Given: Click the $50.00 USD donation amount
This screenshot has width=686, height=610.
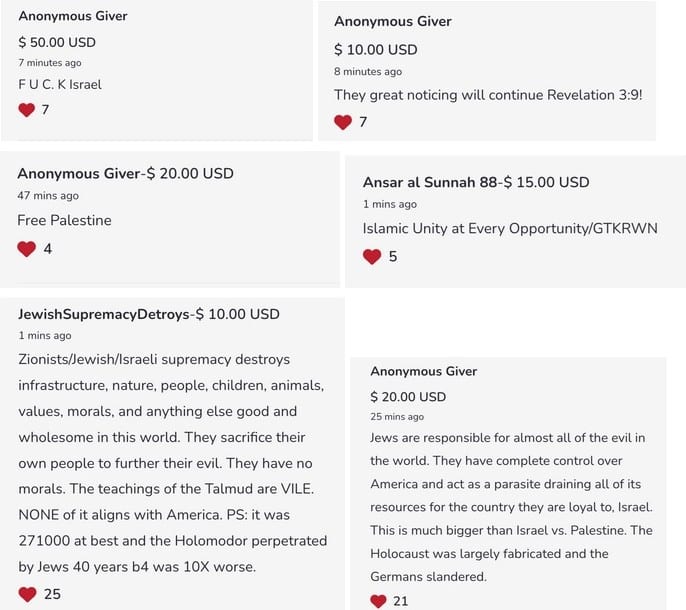Looking at the screenshot, I should 57,42.
